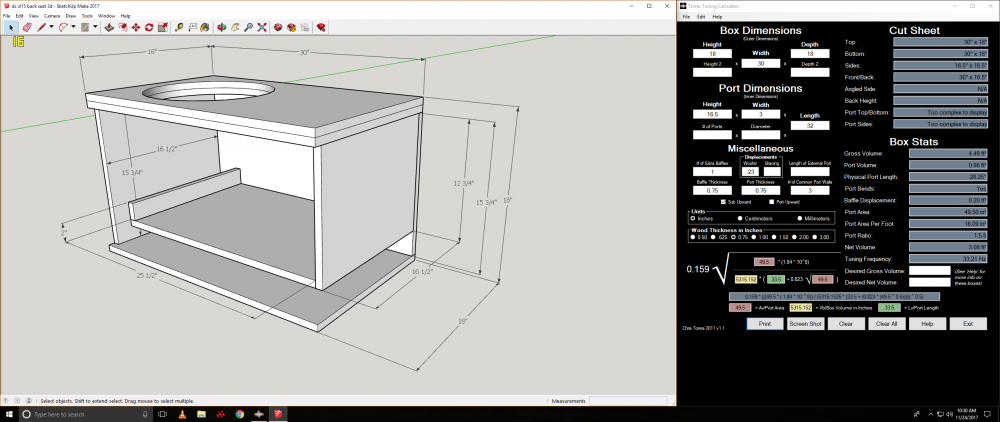Activate the Push/Pull tool
This screenshot has width=1000, height=422.
(109, 27)
